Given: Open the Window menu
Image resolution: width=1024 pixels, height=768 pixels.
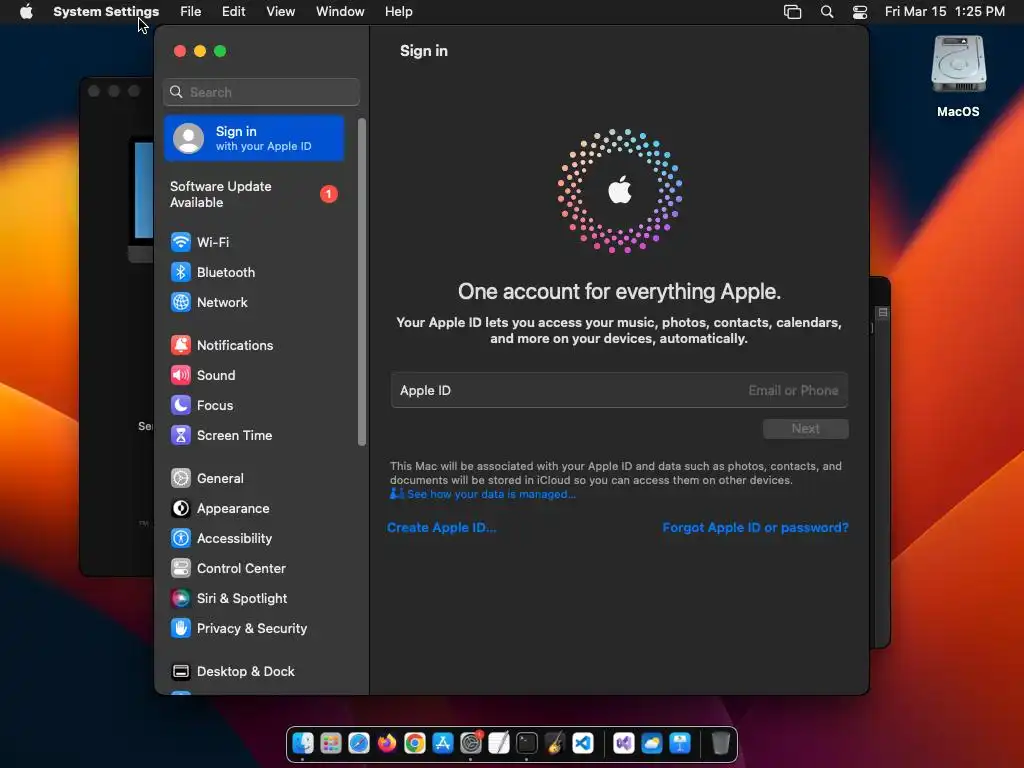Looking at the screenshot, I should 340,12.
